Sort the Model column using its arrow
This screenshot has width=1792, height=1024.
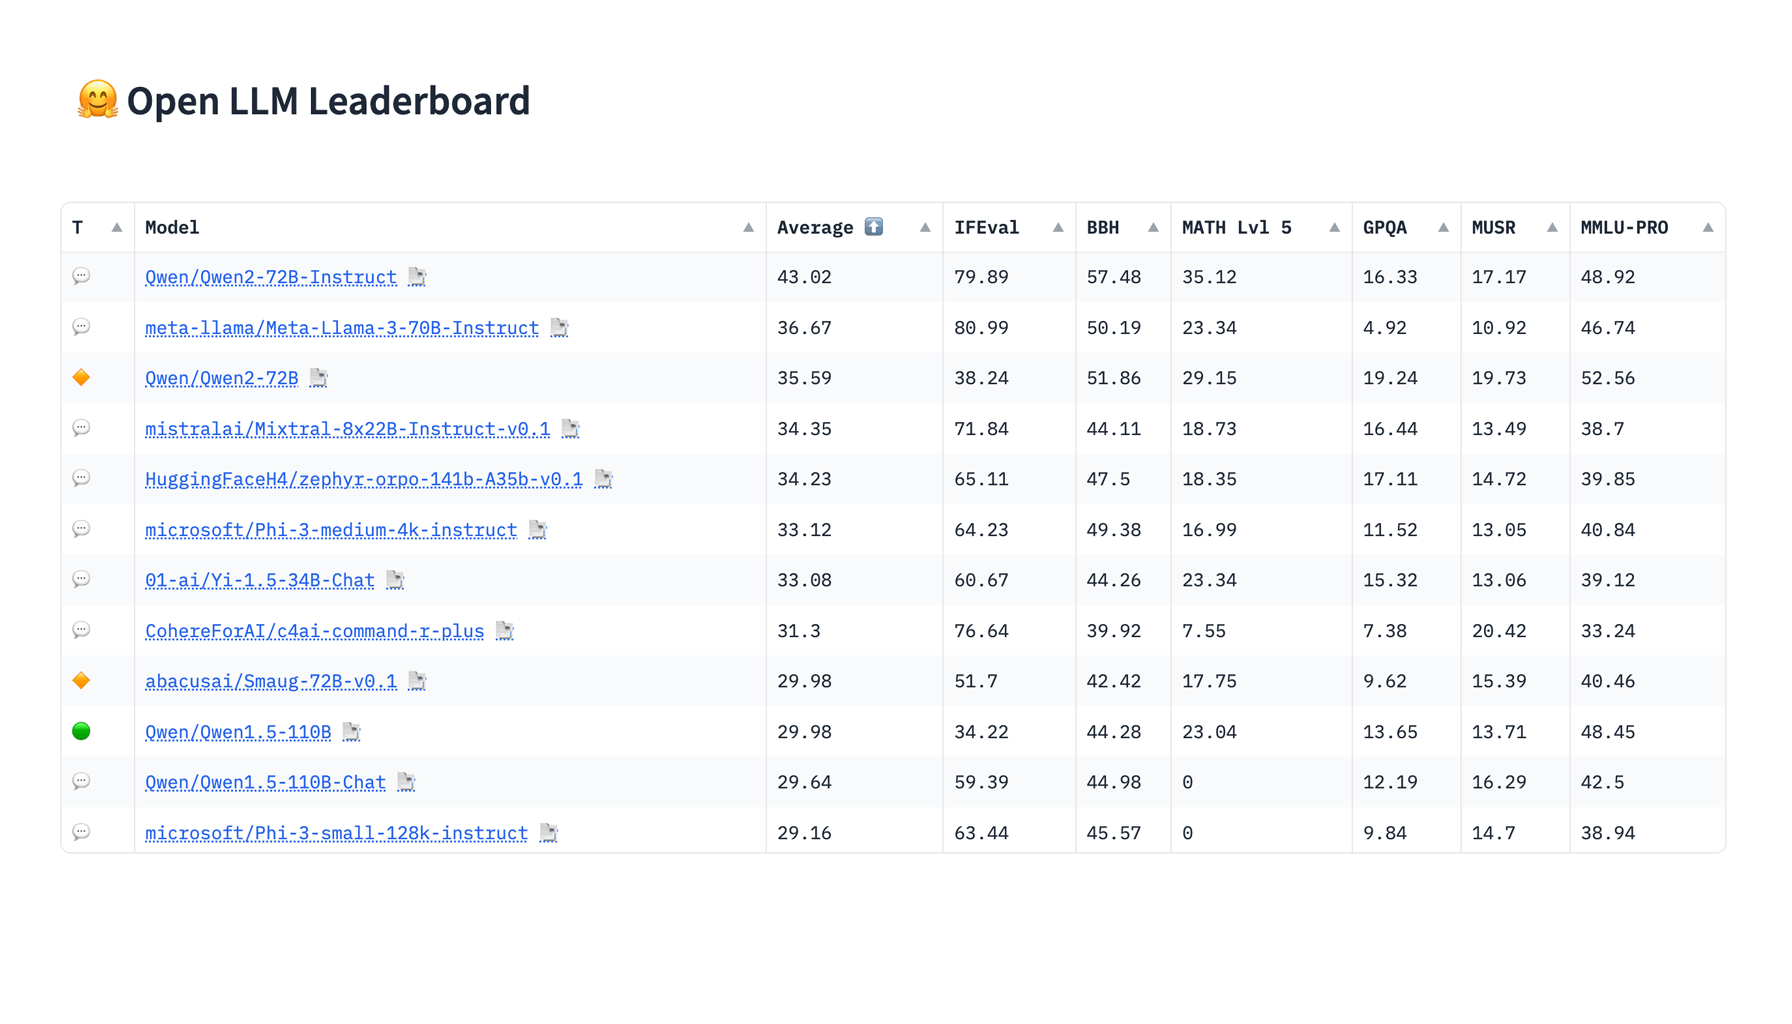pyautogui.click(x=748, y=227)
